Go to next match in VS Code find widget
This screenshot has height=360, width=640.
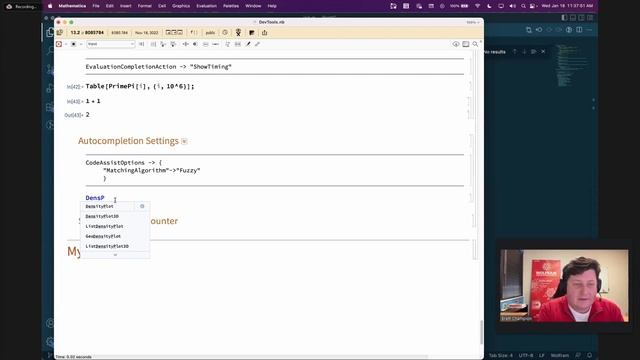524,52
